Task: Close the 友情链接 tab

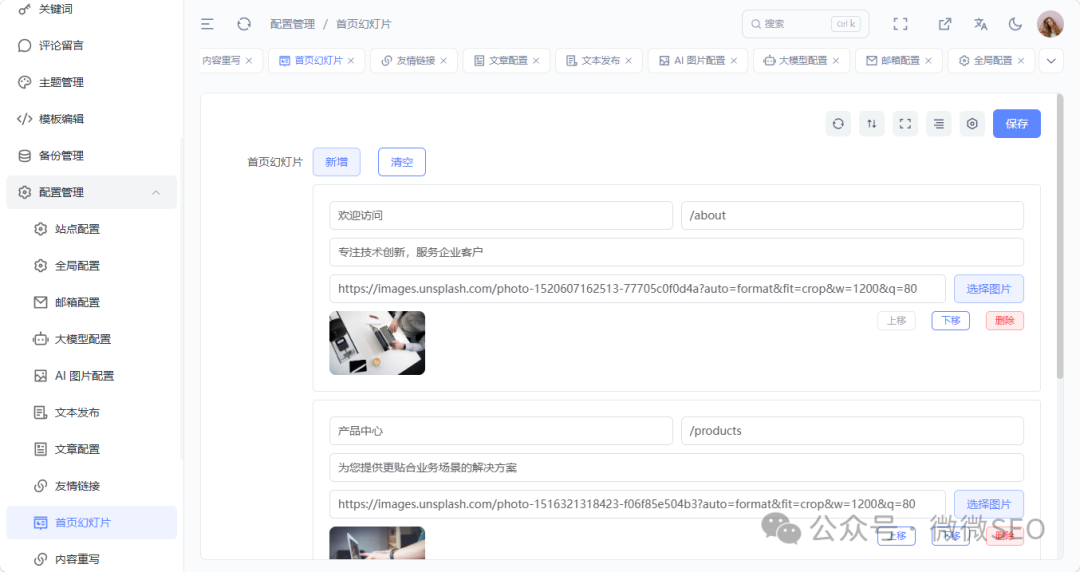Action: point(444,61)
